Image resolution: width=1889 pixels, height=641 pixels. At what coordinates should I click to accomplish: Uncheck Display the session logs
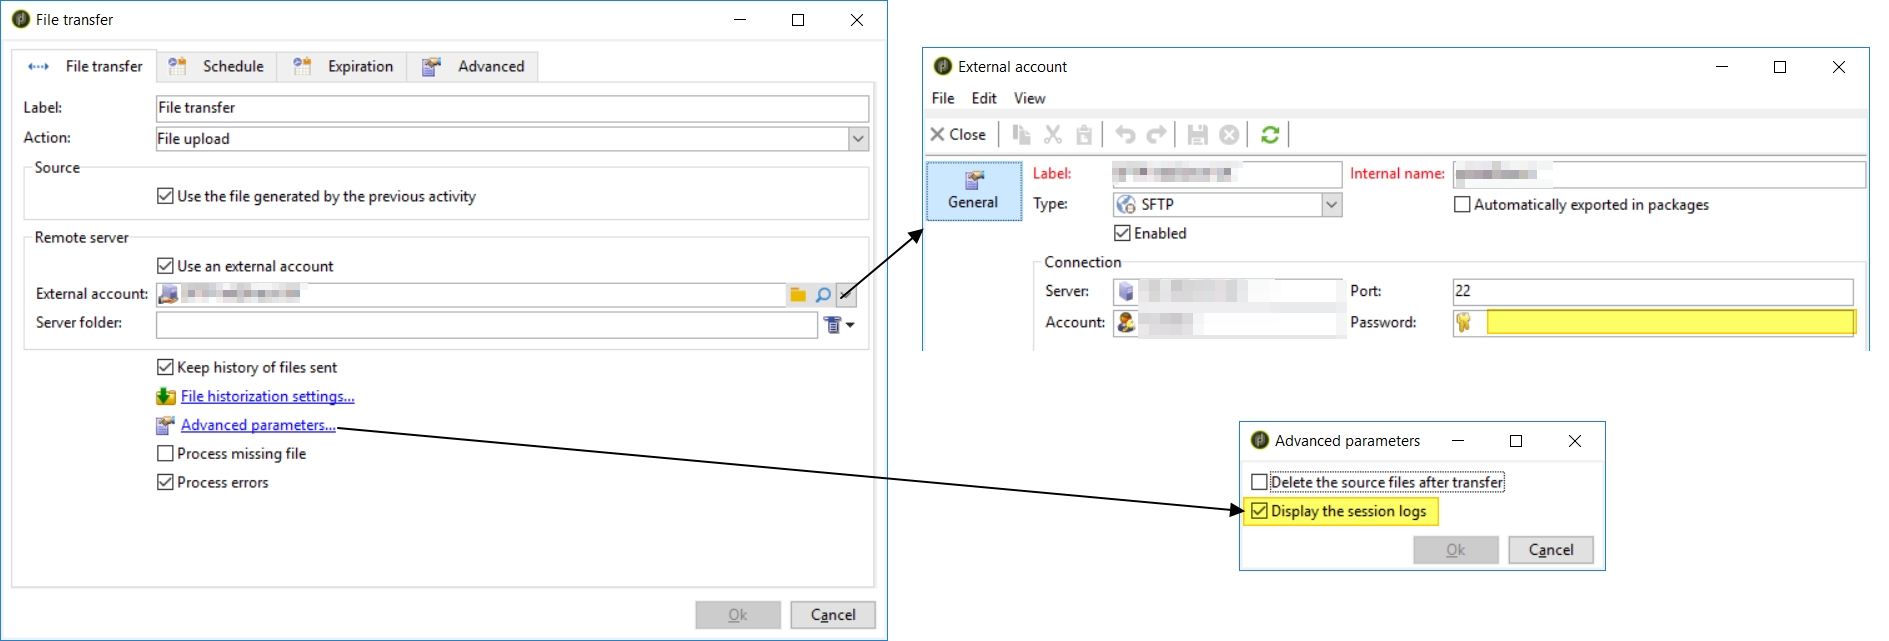1259,511
